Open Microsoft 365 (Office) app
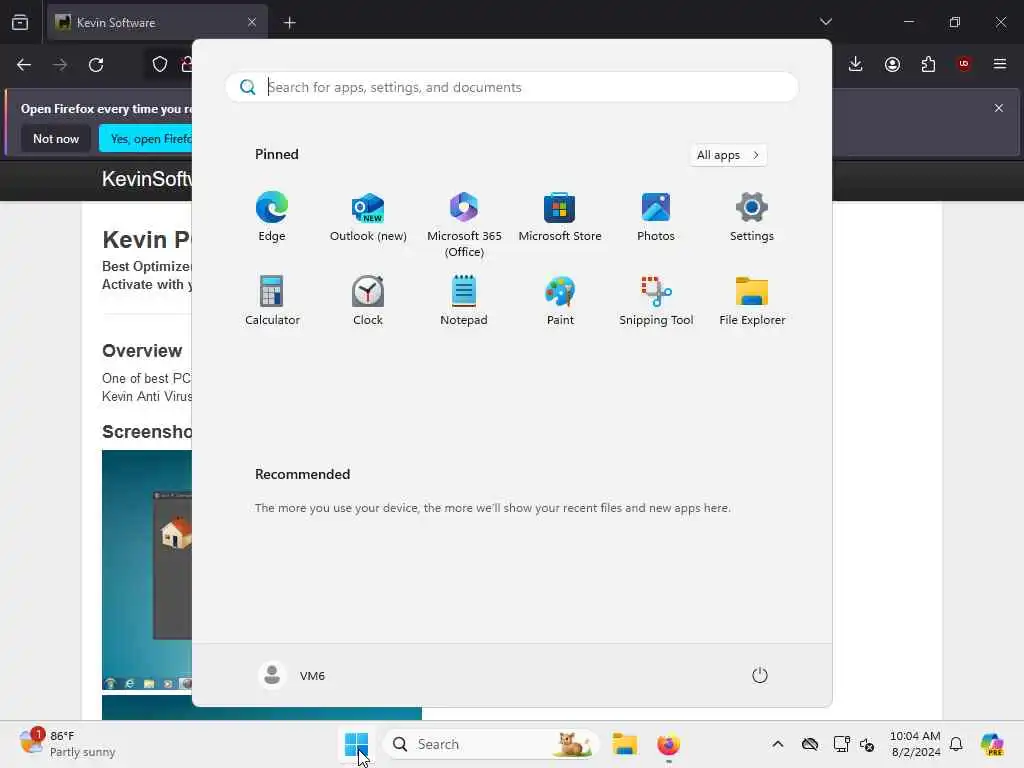 464,224
